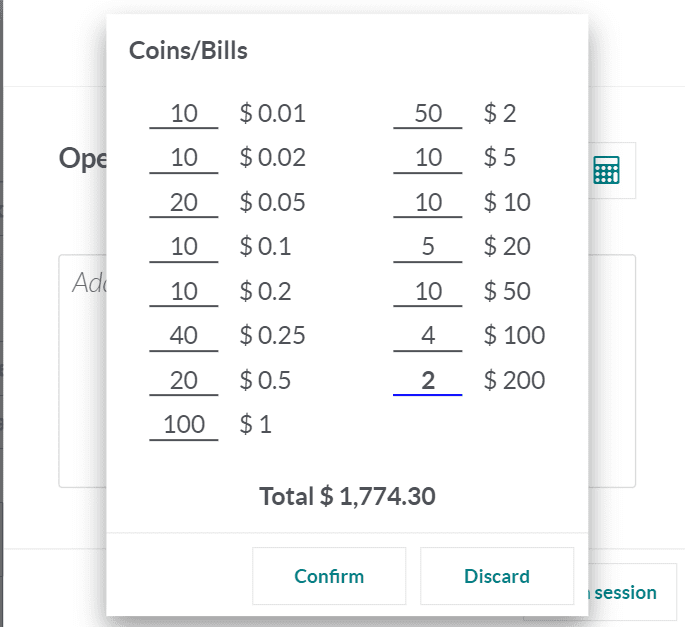Discard the coins and bills entry
The width and height of the screenshot is (685, 627).
(497, 576)
